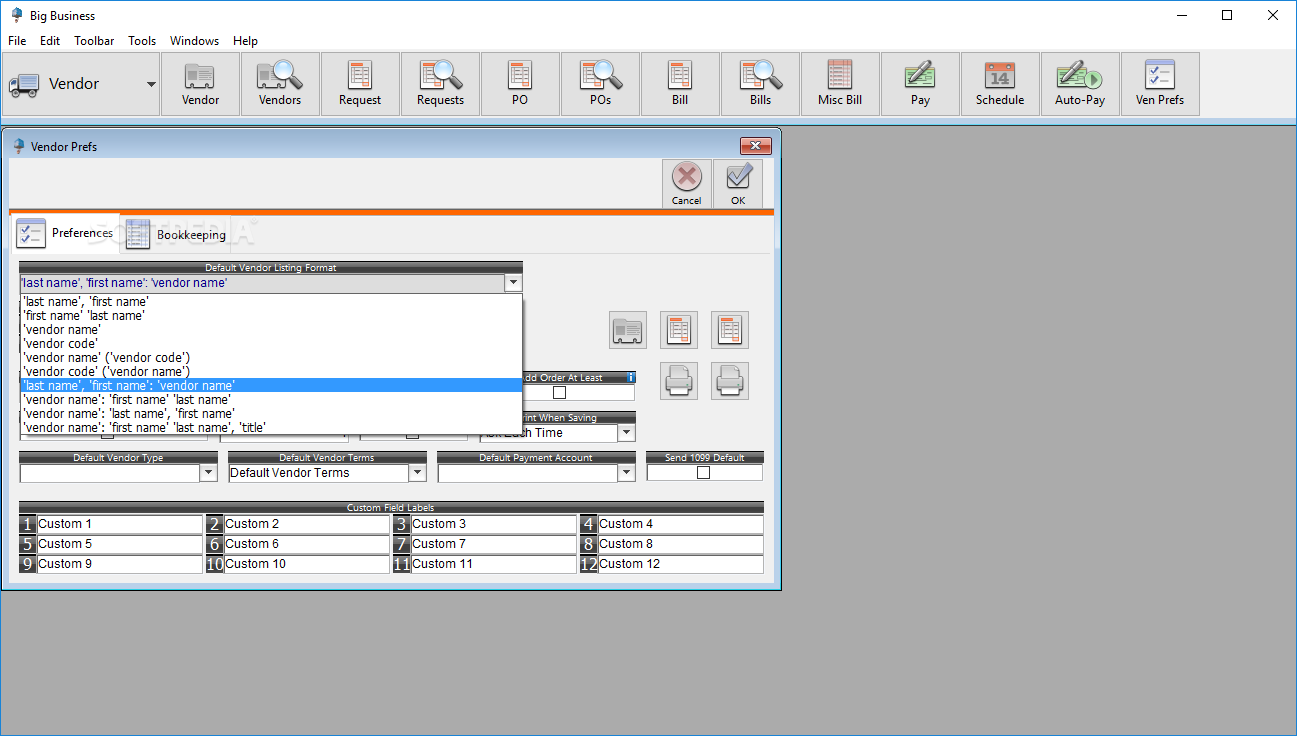The image size is (1297, 736).
Task: Open the Misc Bill toolbar icon
Action: pos(840,84)
